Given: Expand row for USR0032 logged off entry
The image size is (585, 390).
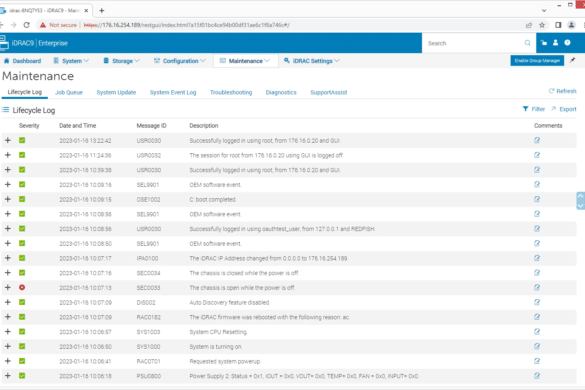Looking at the screenshot, I should tap(7, 155).
